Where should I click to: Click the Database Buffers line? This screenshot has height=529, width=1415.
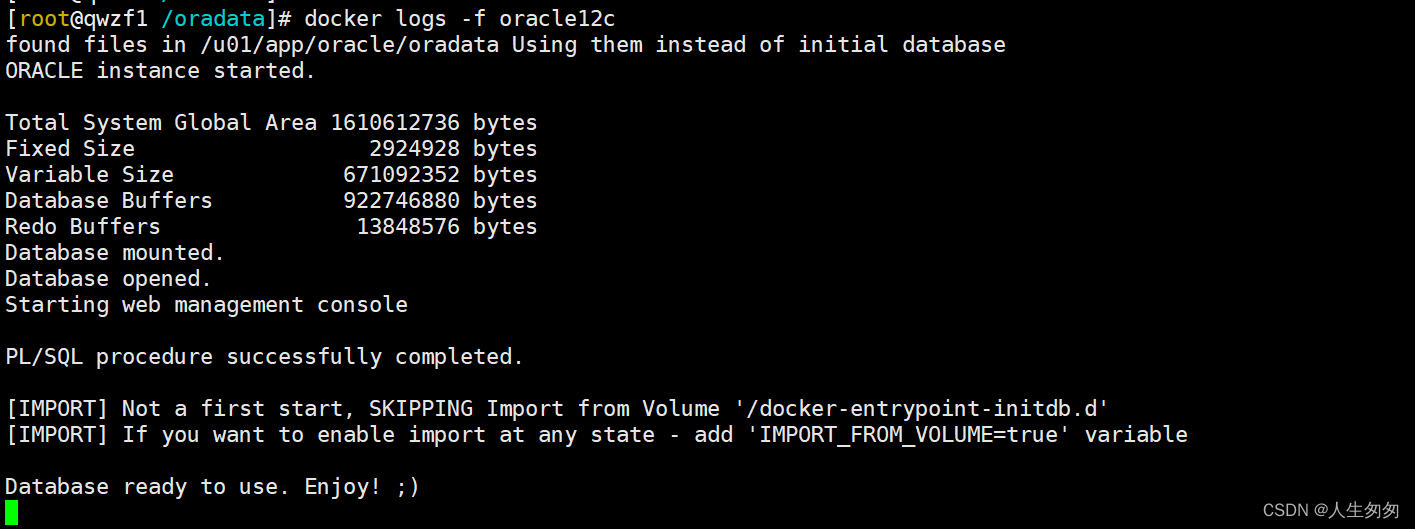click(x=271, y=200)
